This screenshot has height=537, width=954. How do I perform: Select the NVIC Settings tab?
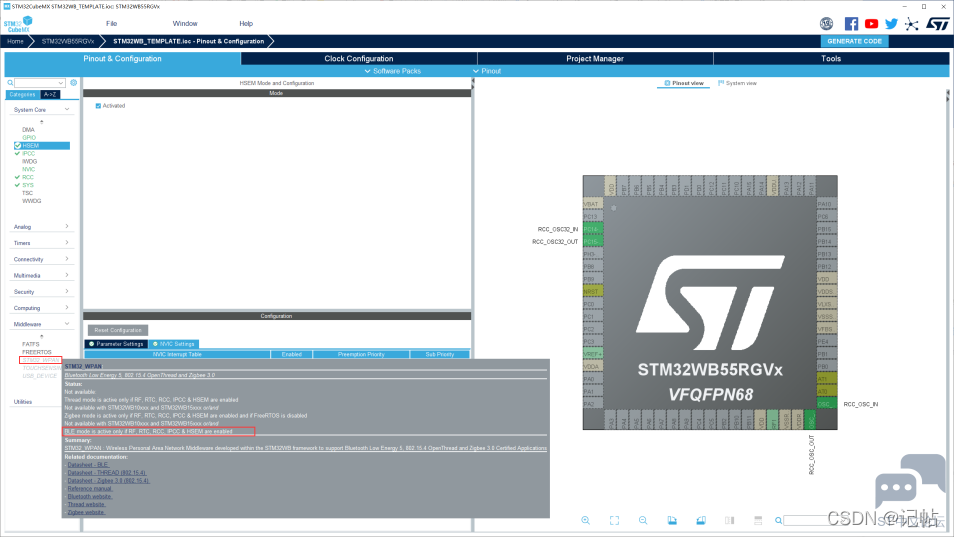coord(173,344)
